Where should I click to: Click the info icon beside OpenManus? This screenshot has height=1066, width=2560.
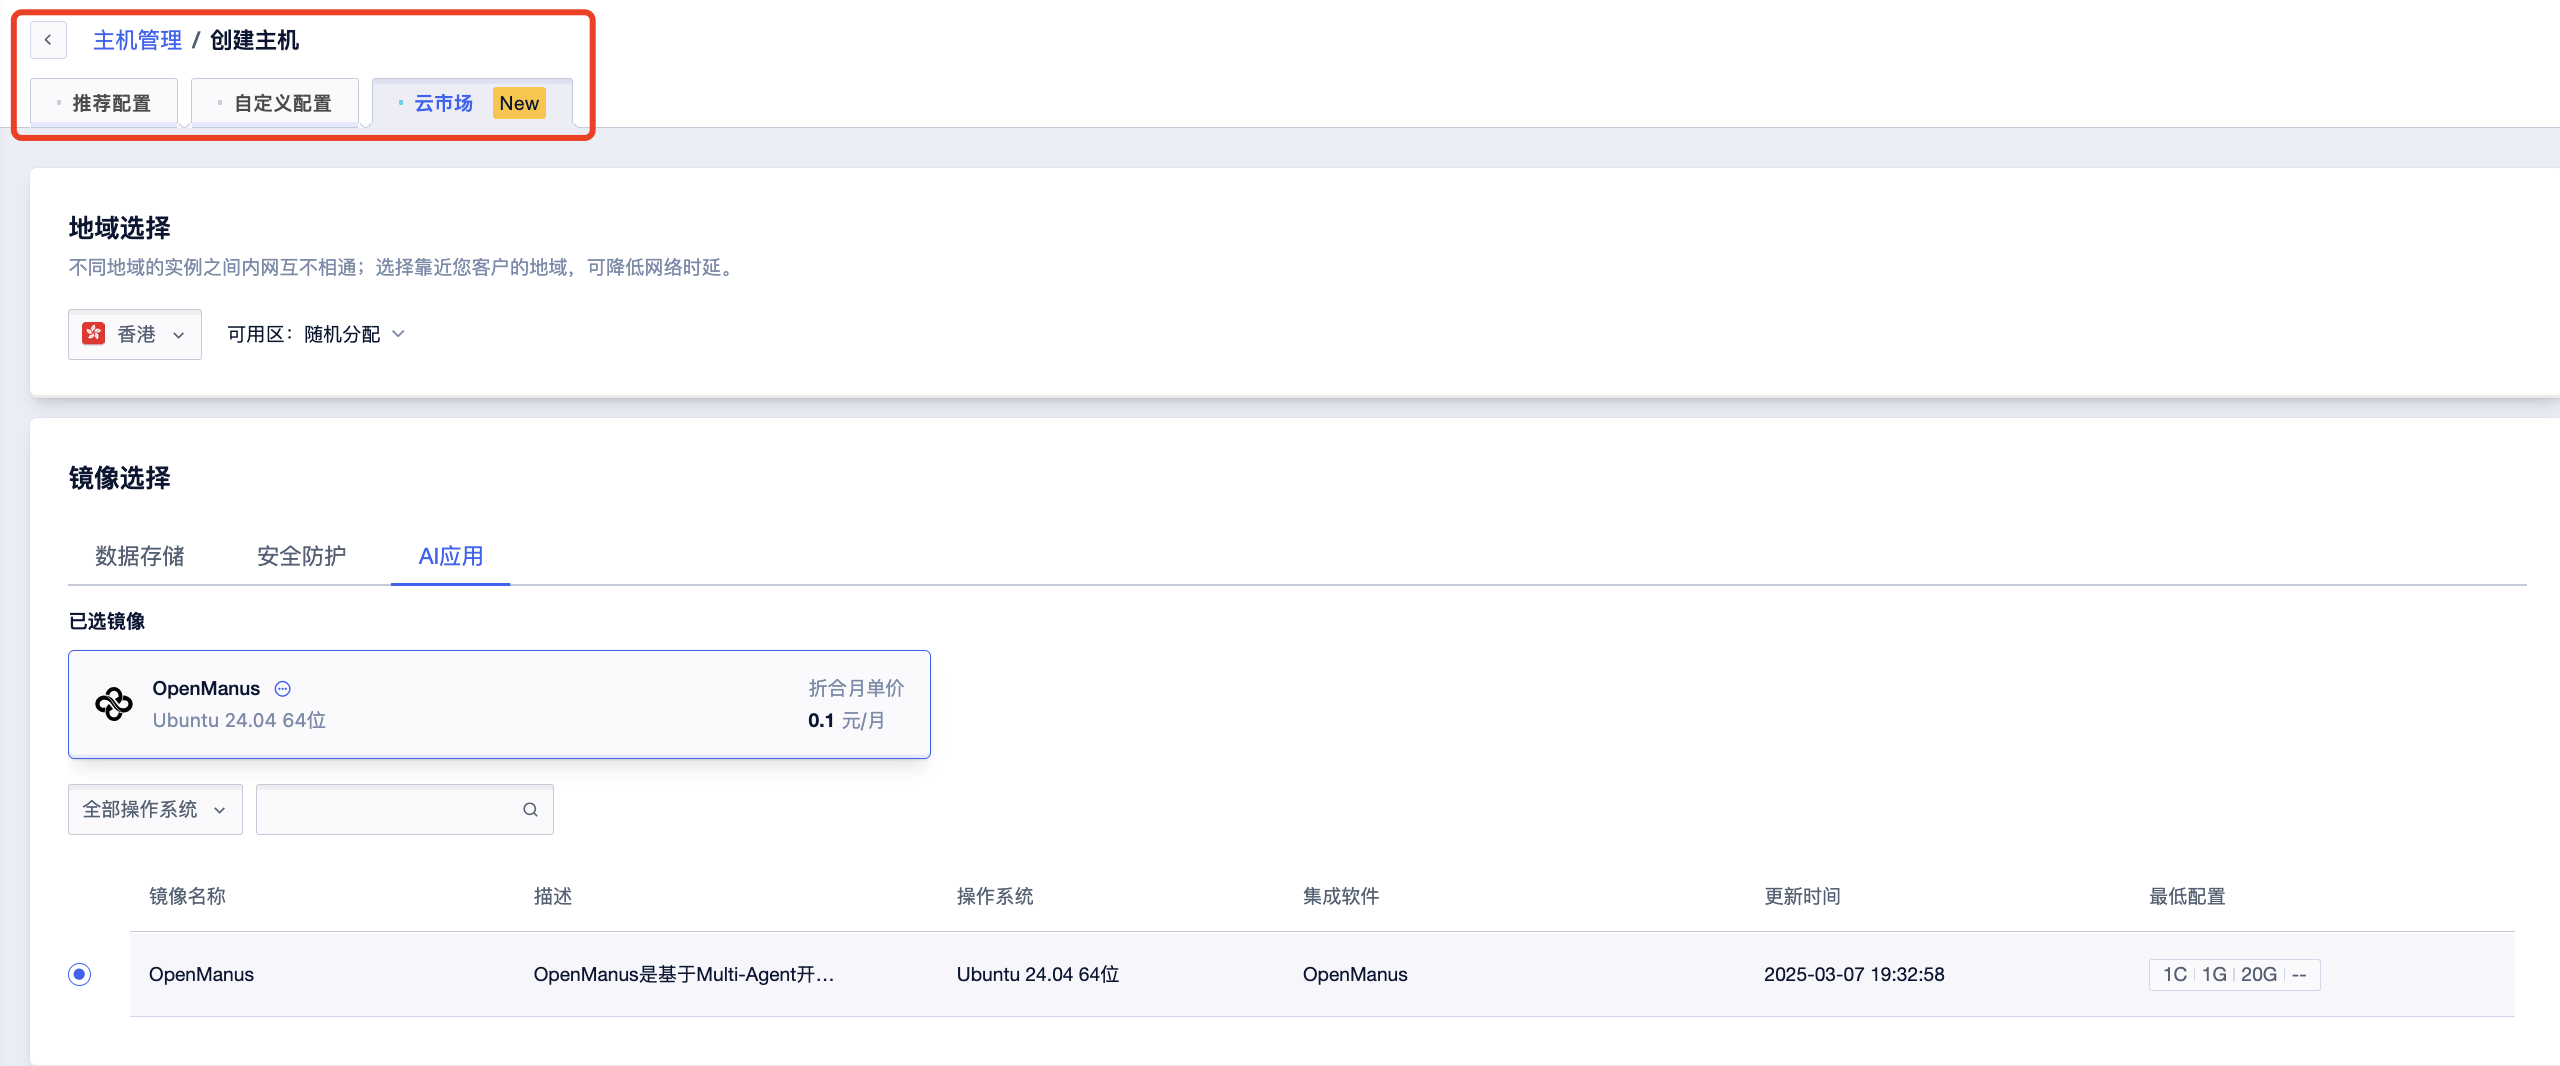click(283, 689)
